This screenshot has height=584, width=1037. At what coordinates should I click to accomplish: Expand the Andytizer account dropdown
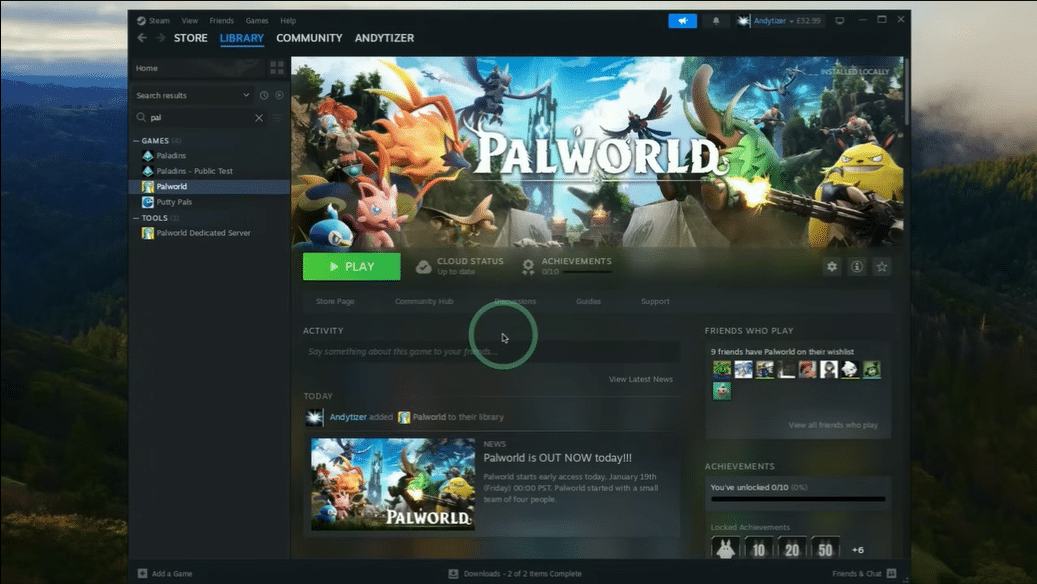[790, 21]
